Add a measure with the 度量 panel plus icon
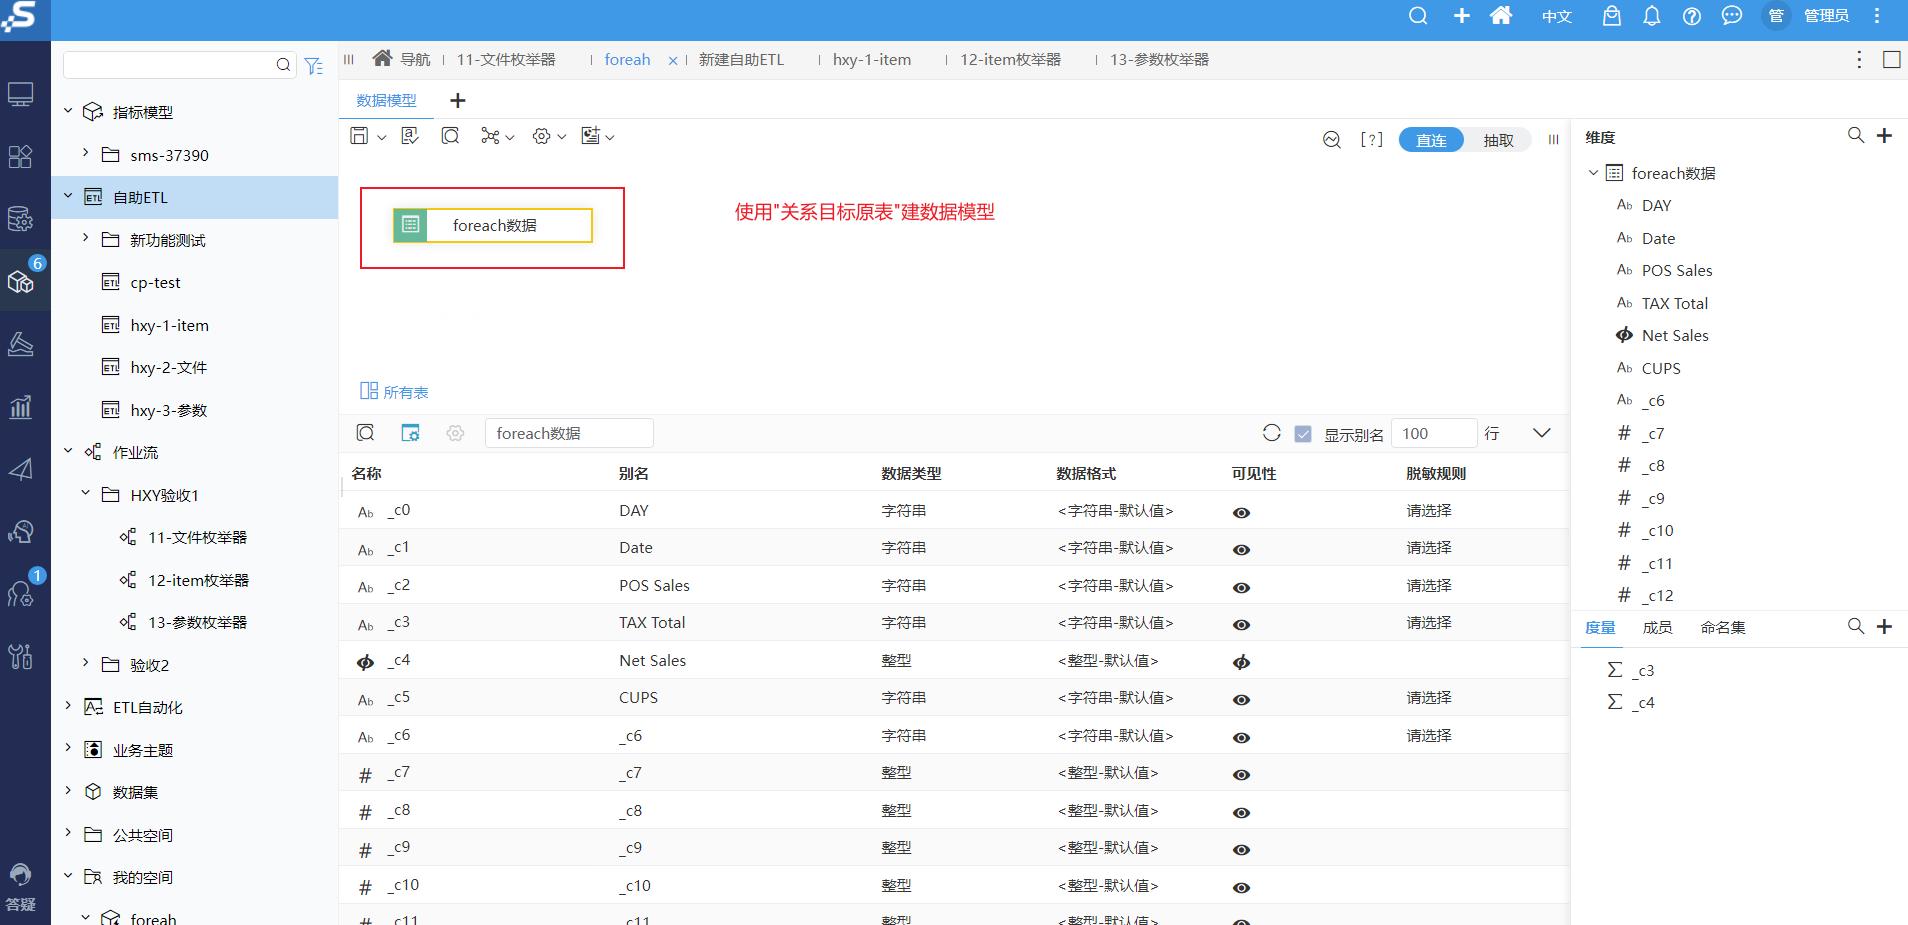1908x925 pixels. pos(1885,626)
